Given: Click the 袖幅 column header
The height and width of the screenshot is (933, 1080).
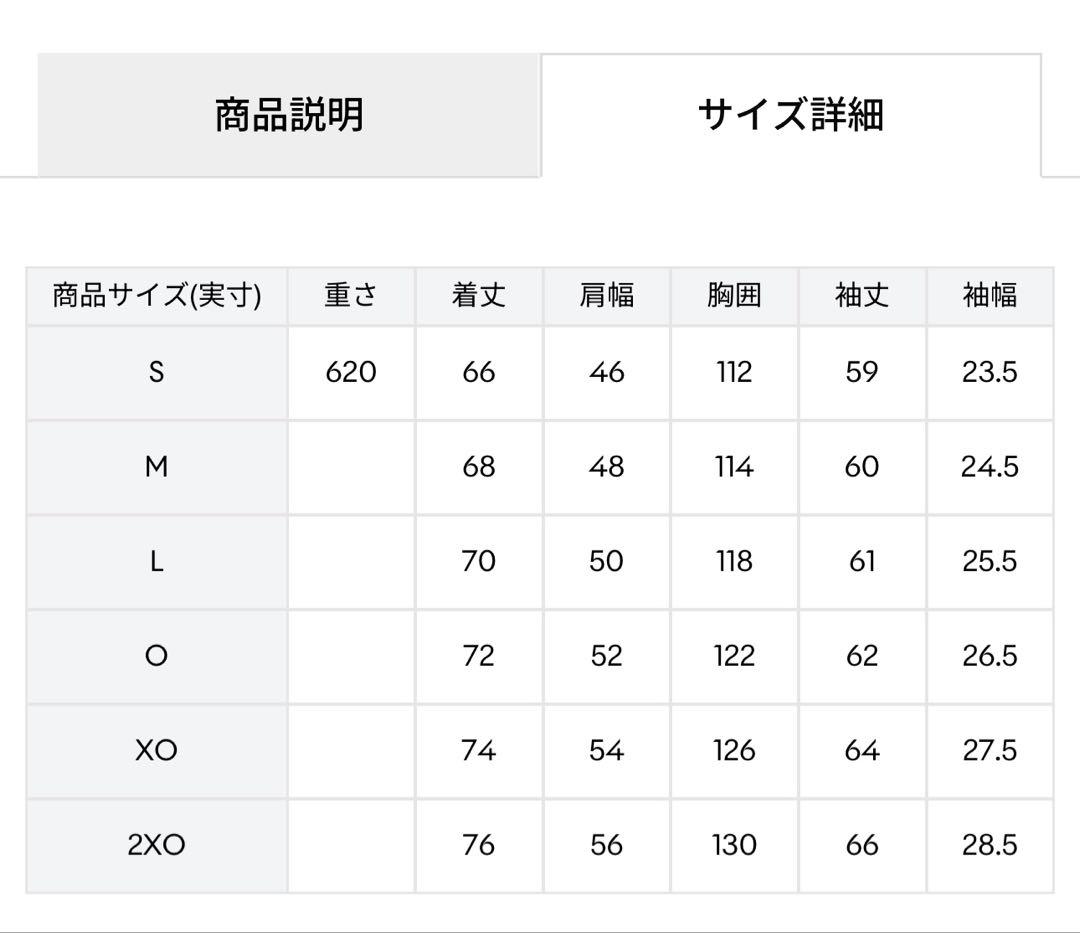Looking at the screenshot, I should (x=990, y=296).
